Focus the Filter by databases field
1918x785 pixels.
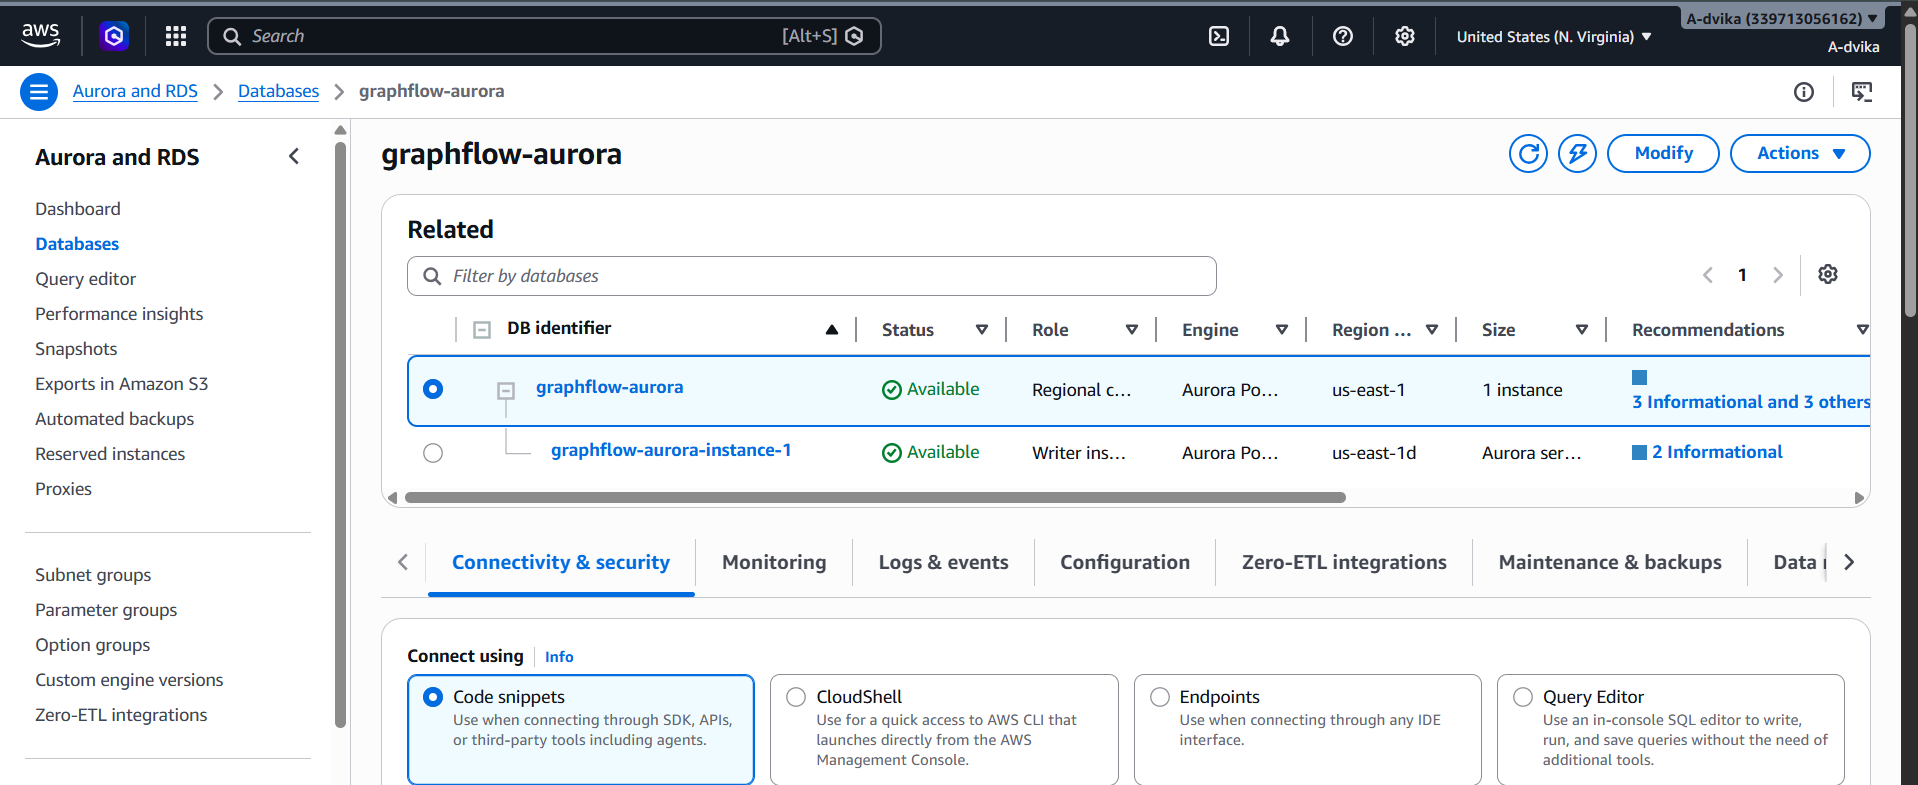coord(812,276)
